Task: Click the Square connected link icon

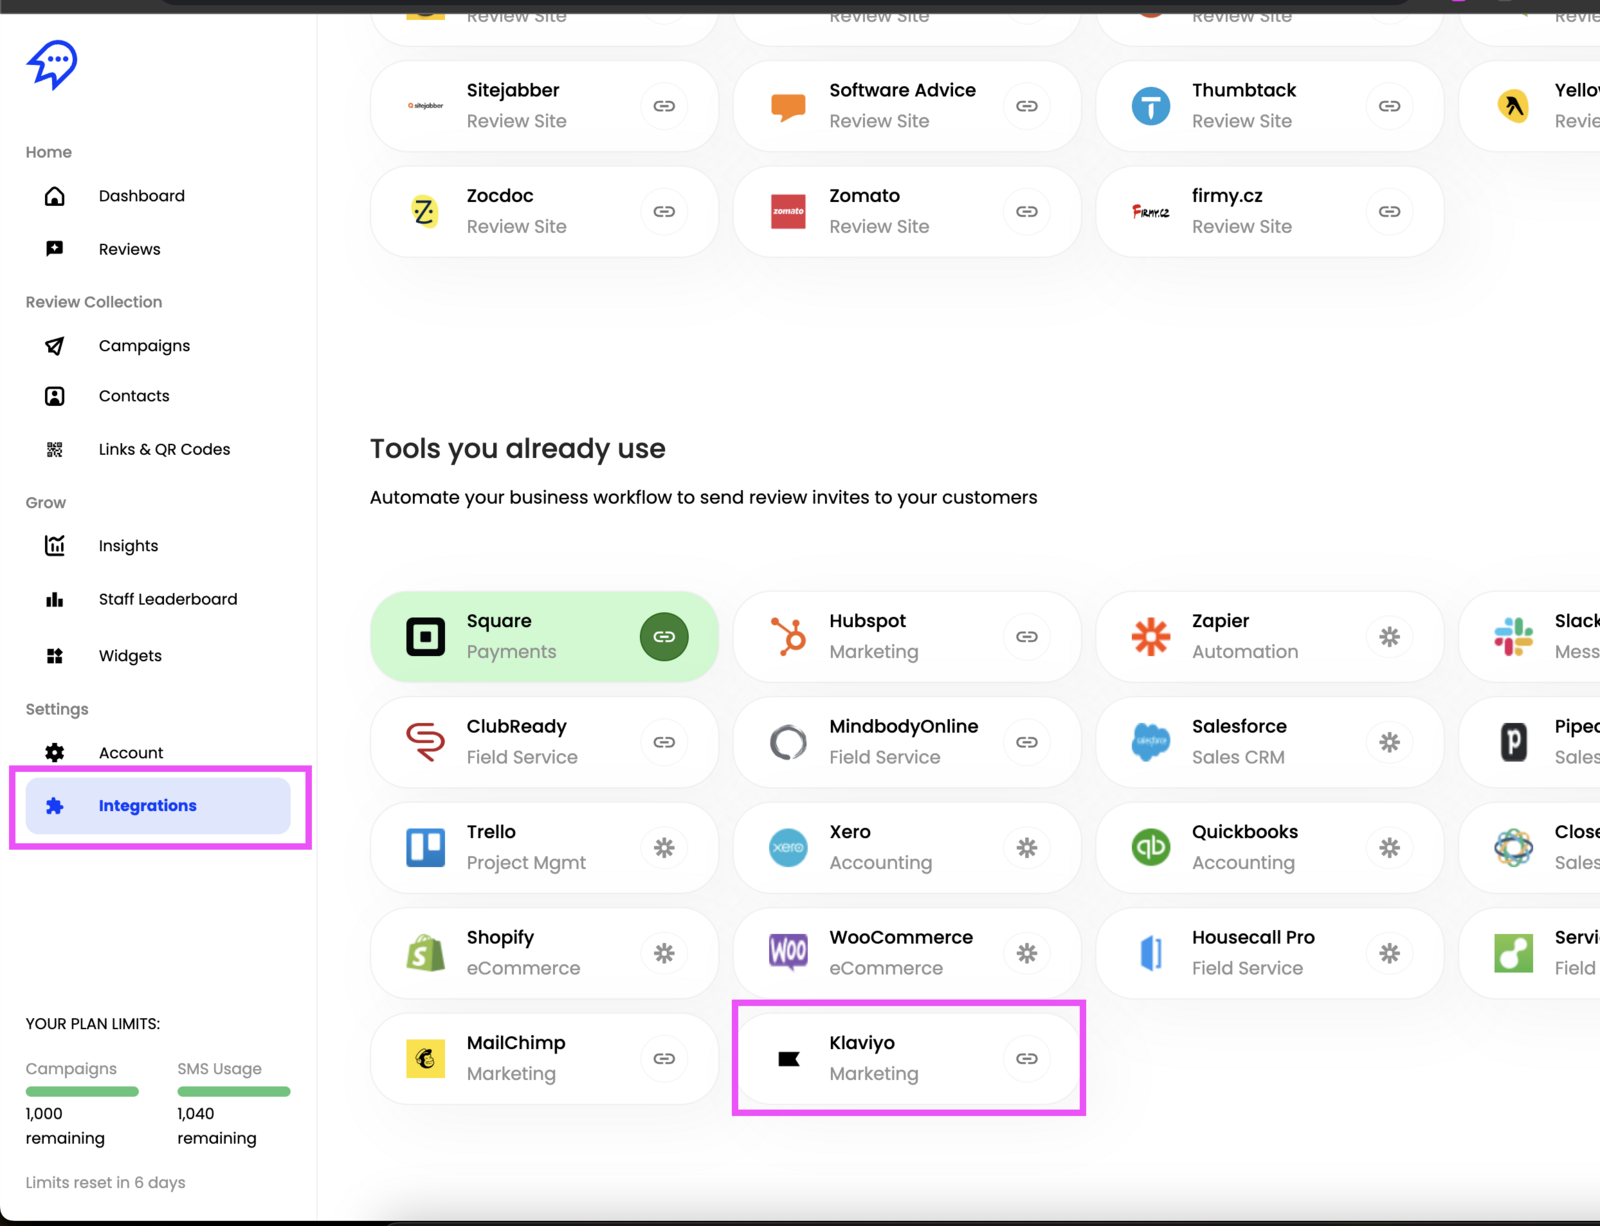Action: click(664, 637)
